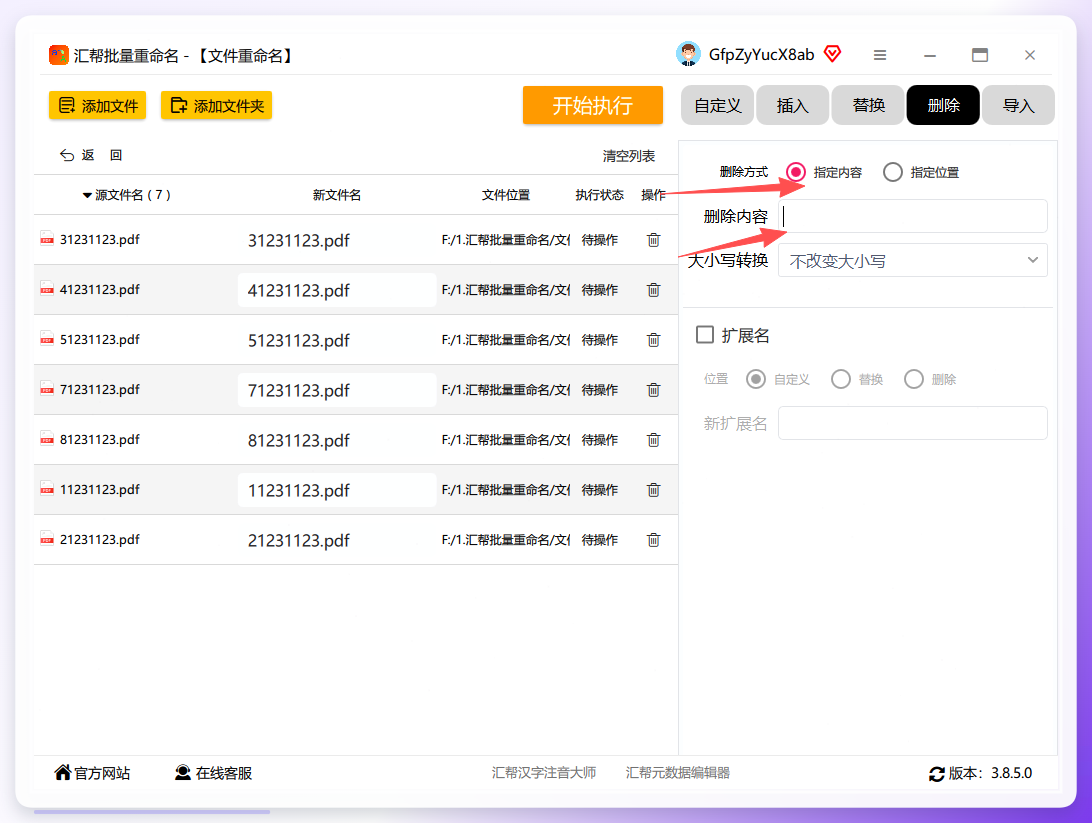Switch to the 替换 tab
Image resolution: width=1092 pixels, height=823 pixels.
click(x=868, y=105)
